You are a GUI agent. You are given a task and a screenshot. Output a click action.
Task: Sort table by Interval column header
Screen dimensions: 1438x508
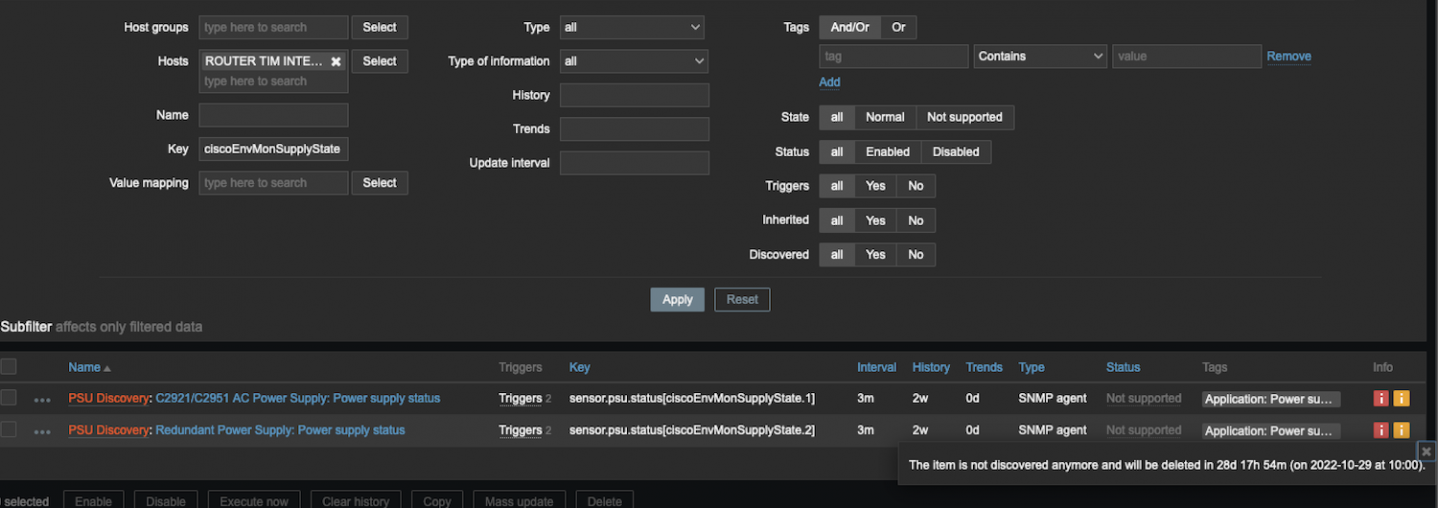tap(876, 367)
